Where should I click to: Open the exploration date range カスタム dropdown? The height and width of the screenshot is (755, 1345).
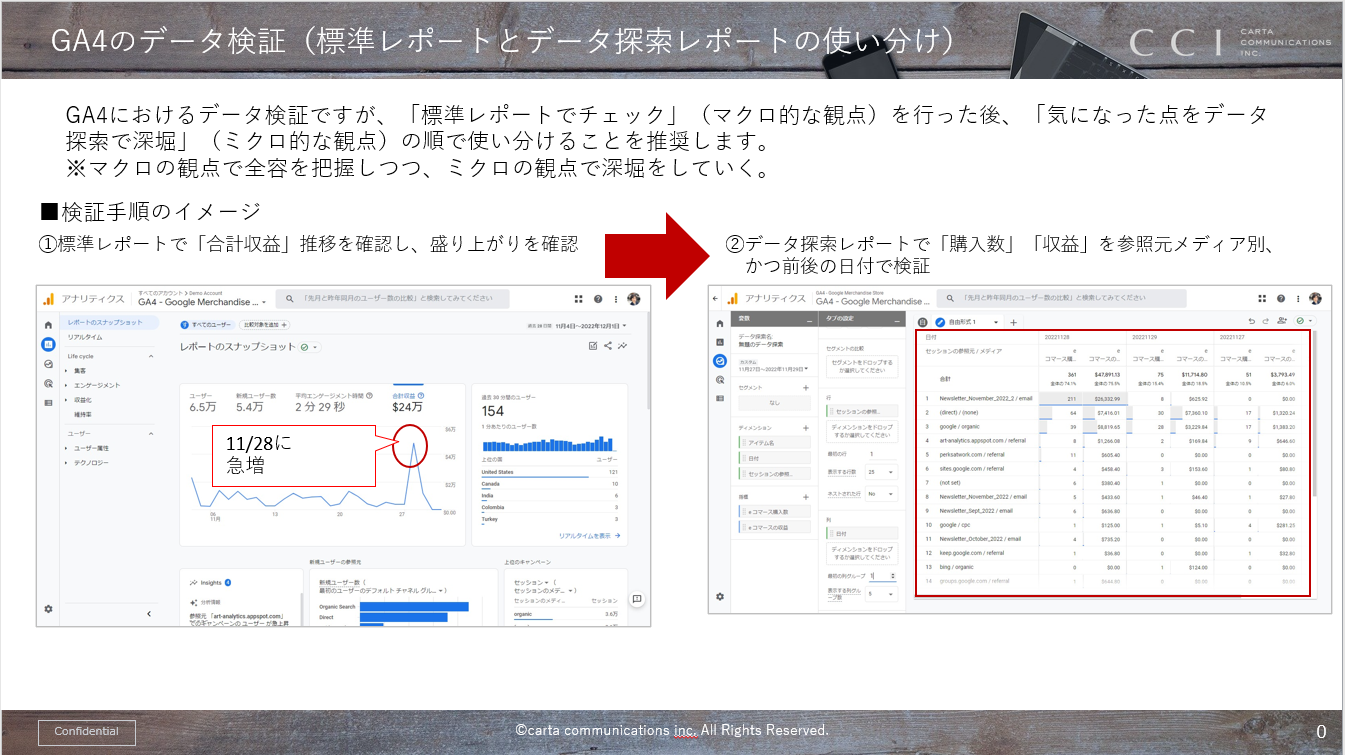(x=773, y=366)
